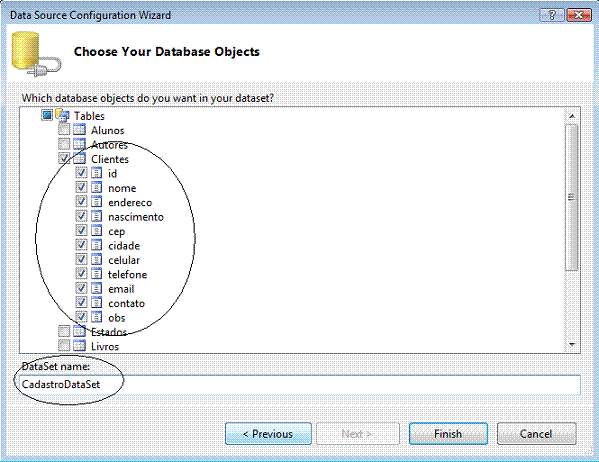Image resolution: width=599 pixels, height=462 pixels.
Task: Click the Clientes table icon
Action: coord(79,159)
